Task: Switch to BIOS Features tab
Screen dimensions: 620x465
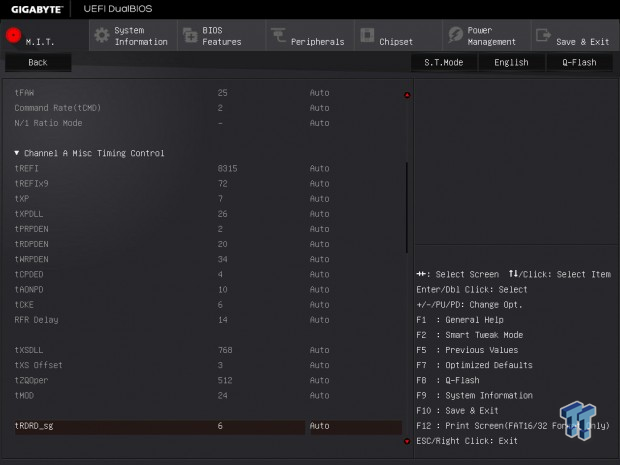Action: pyautogui.click(x=222, y=36)
